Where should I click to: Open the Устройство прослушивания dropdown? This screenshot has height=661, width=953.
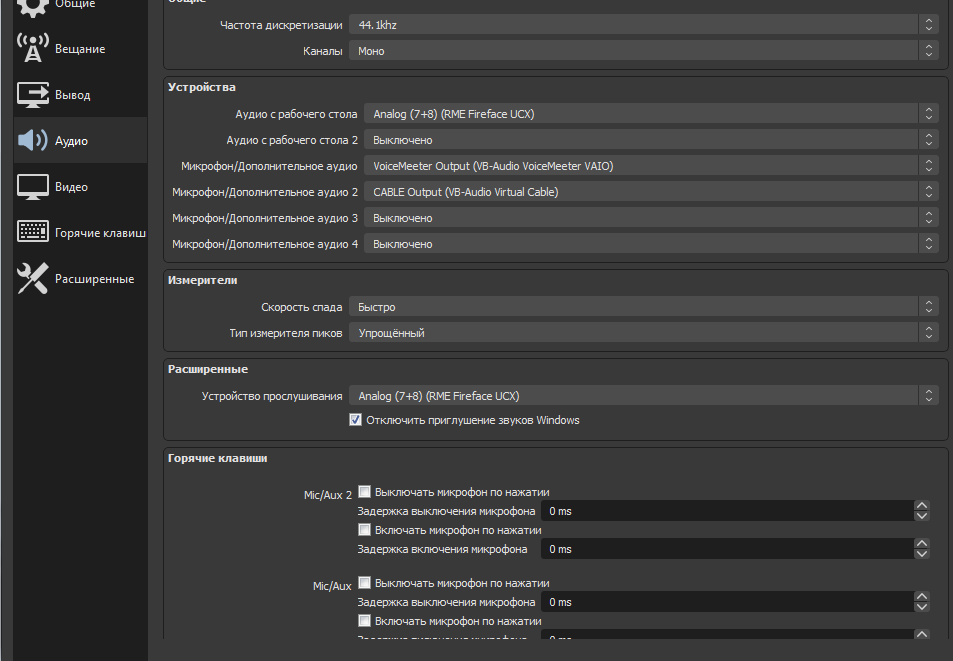coord(643,396)
